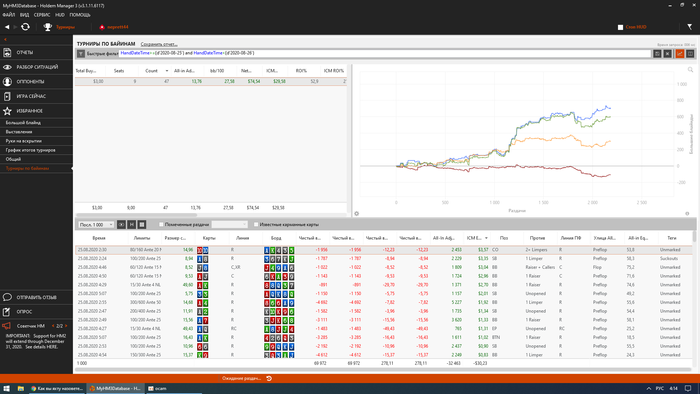Screen dimensions: 700x394
Task: Open File Explorer from the taskbar
Action: pos(21,389)
